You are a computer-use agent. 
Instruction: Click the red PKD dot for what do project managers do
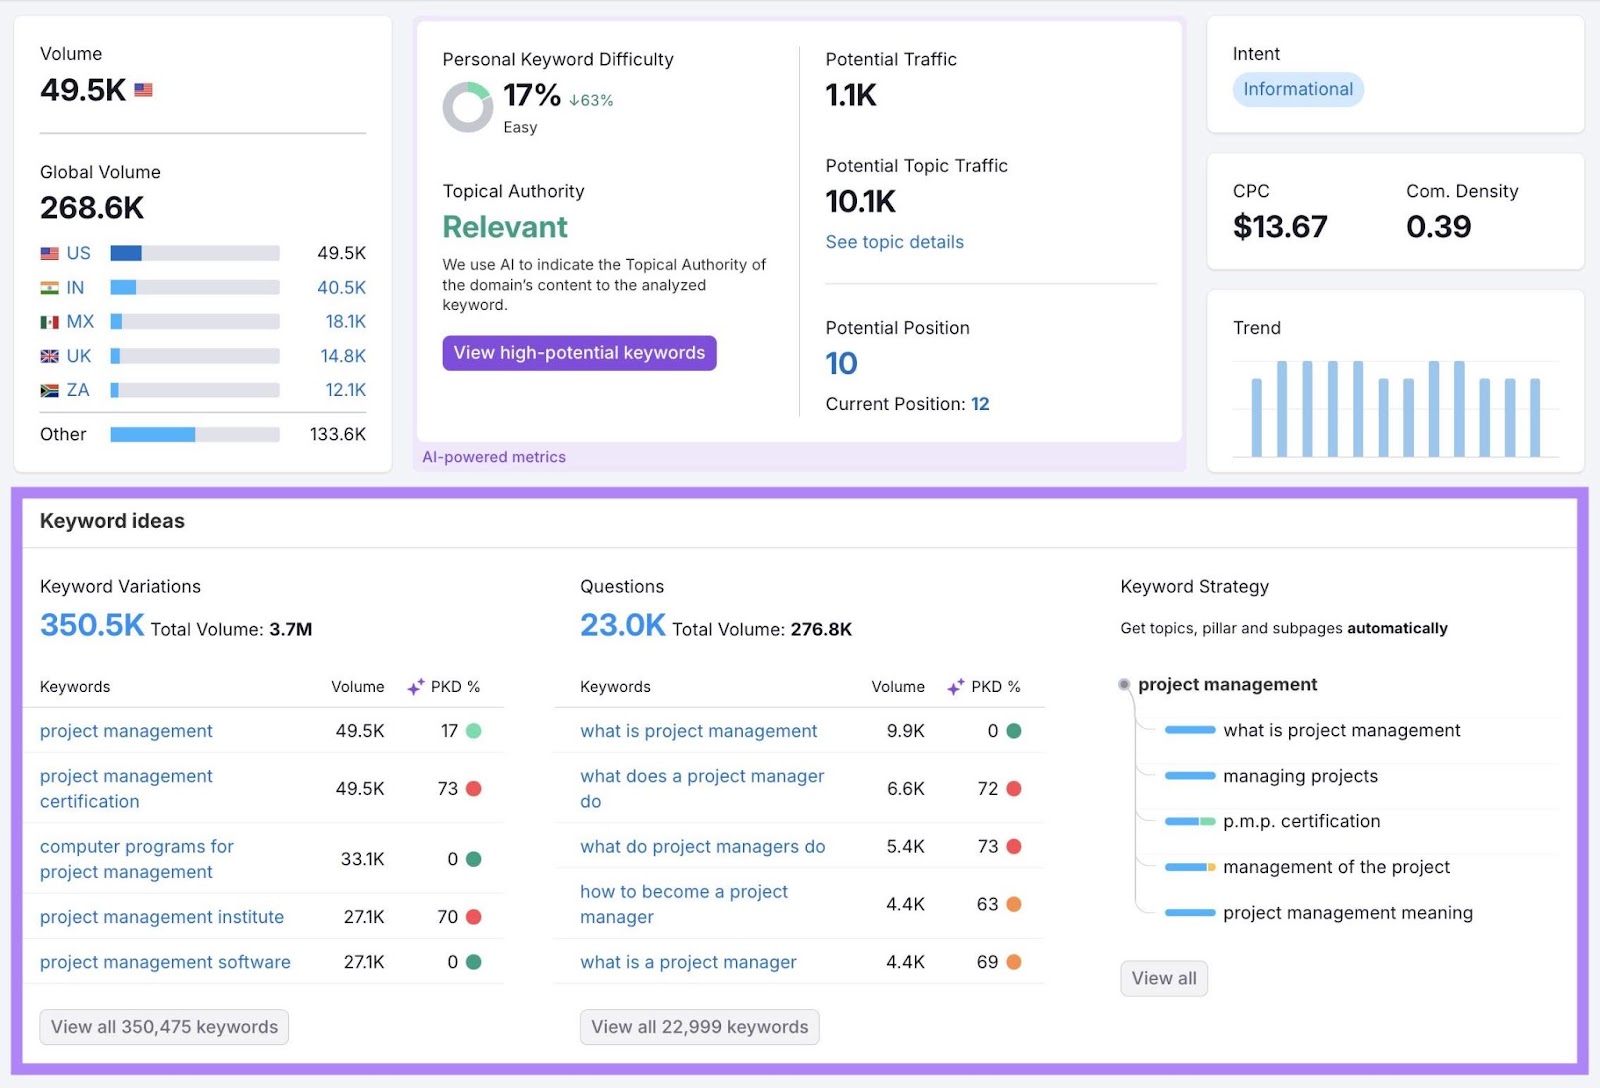[x=1013, y=846]
